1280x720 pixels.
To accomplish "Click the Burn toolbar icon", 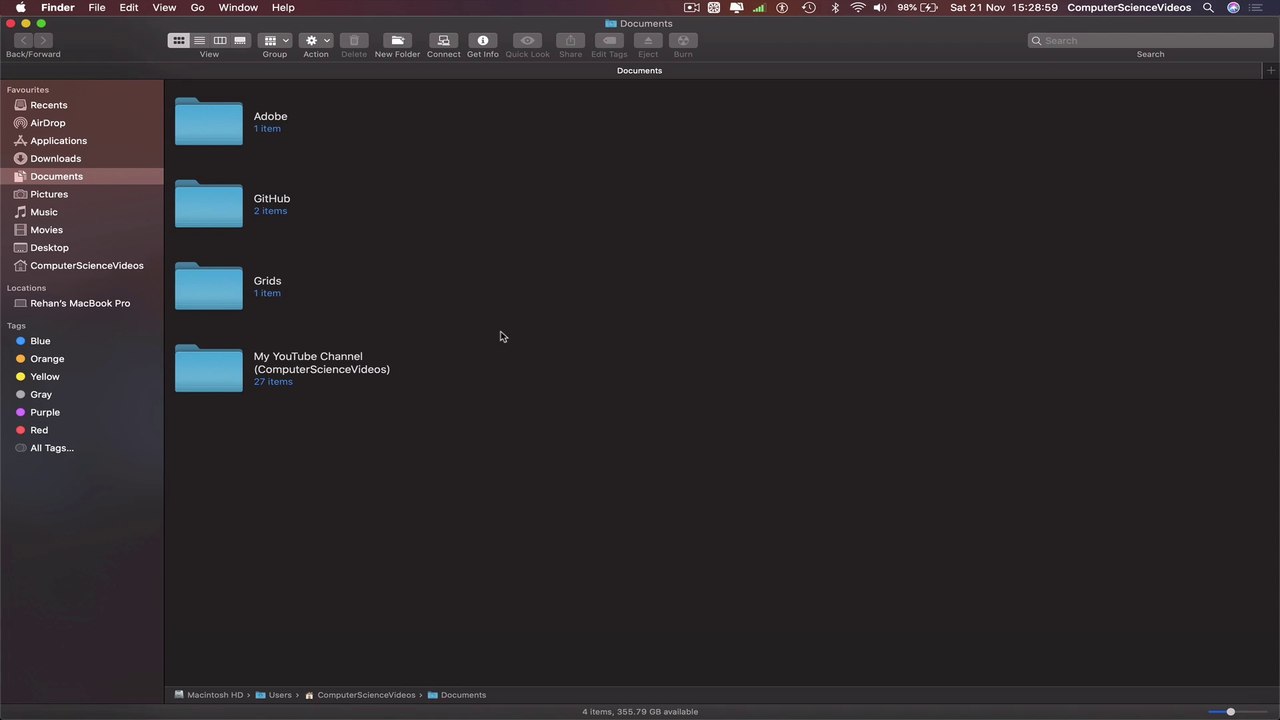I will [x=683, y=41].
